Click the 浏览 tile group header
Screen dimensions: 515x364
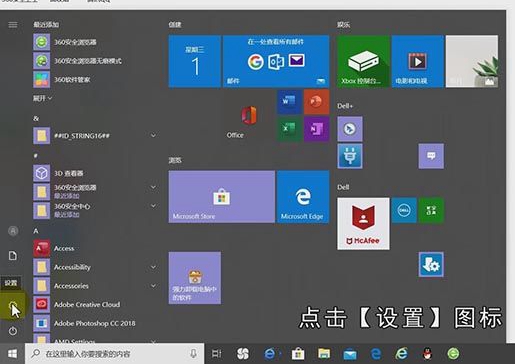click(175, 160)
